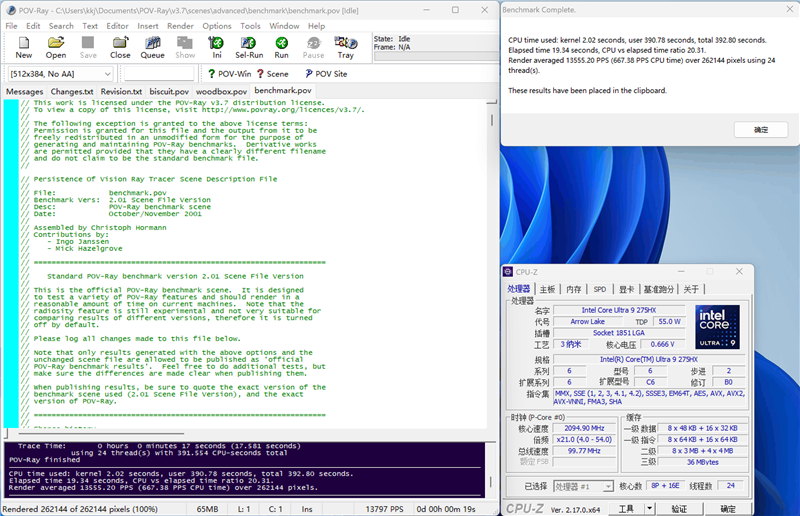Click the Close file toolbar icon
Image resolution: width=800 pixels, height=516 pixels.
[x=120, y=47]
